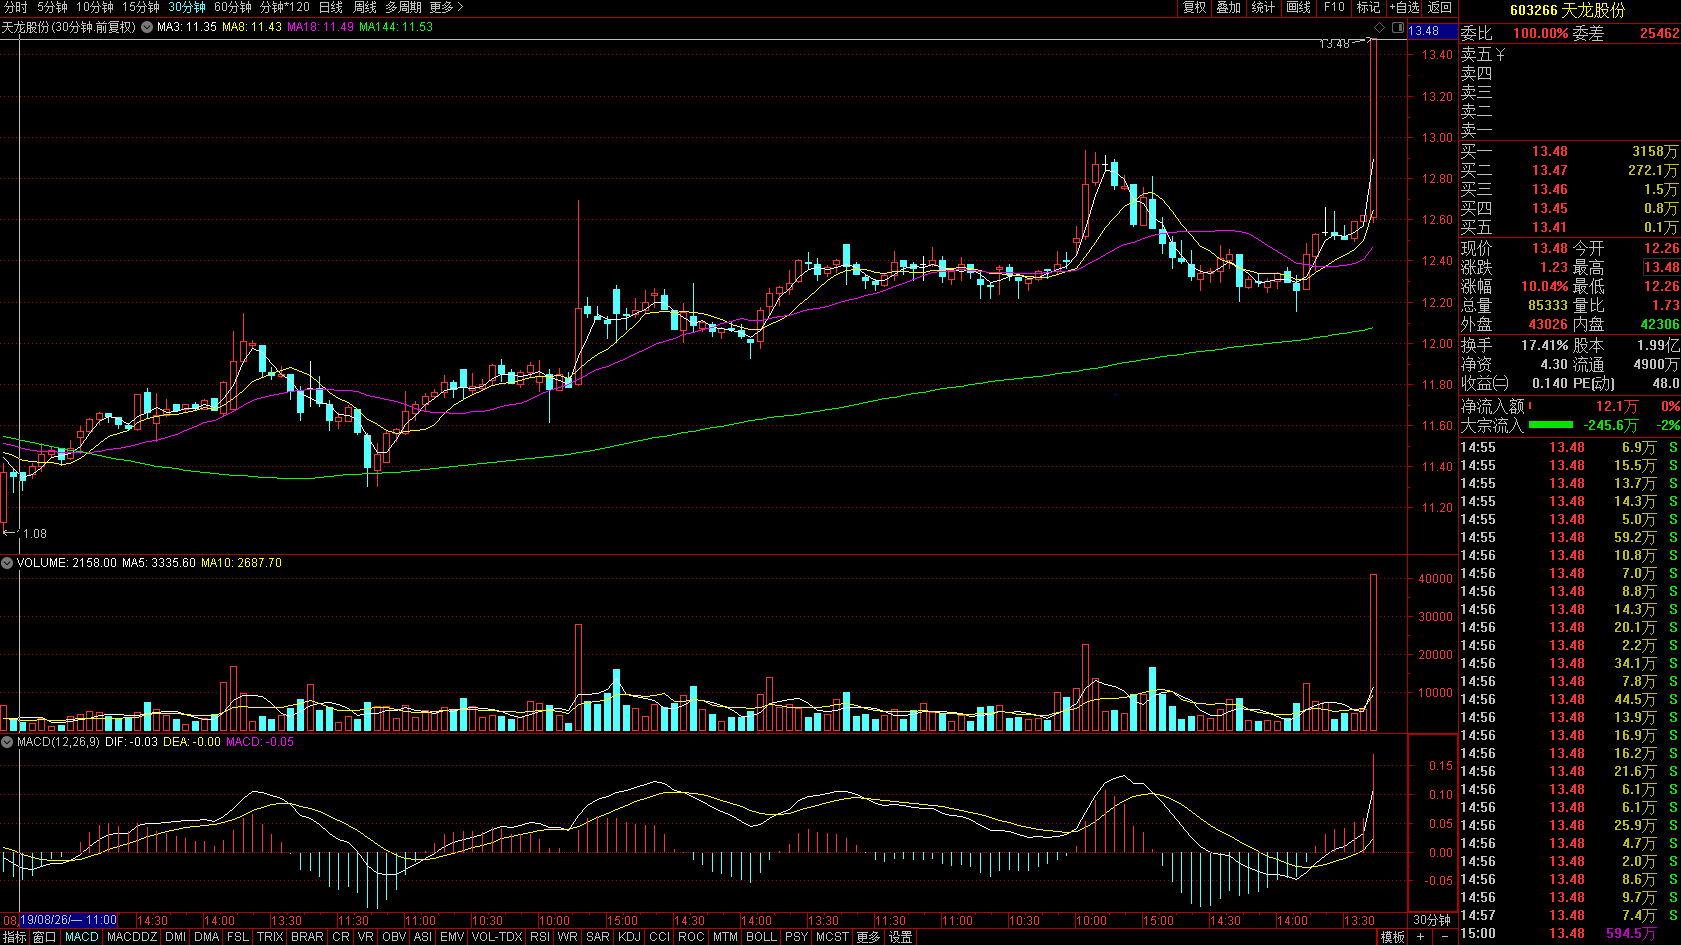Select the OBV indicator tab
This screenshot has height=945, width=1681.
click(394, 937)
